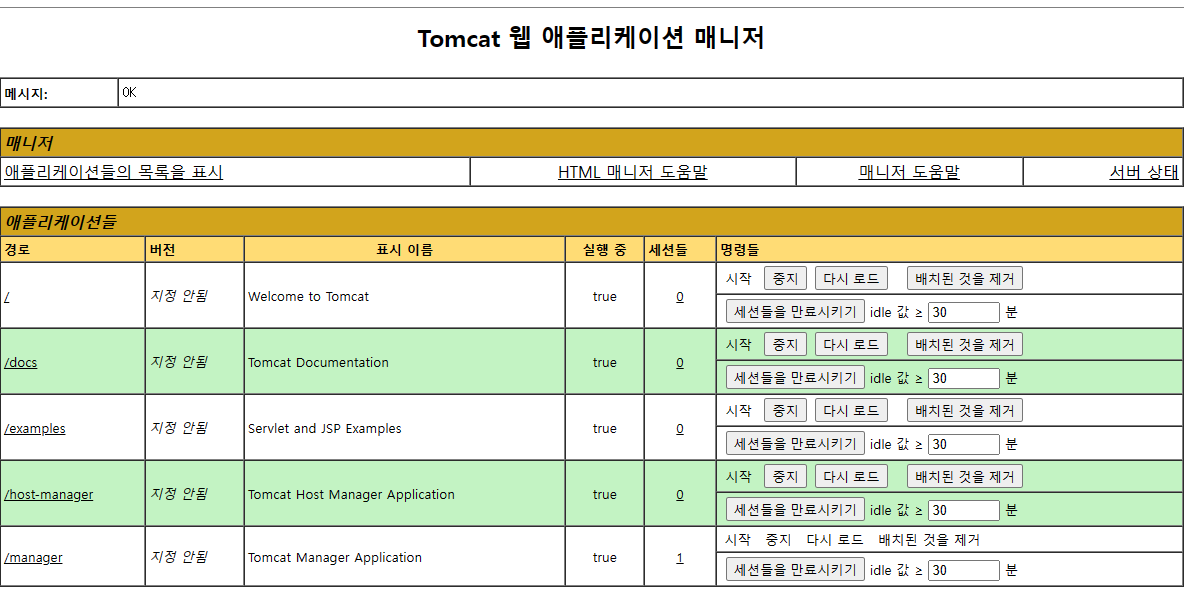Click the 표시 이름 column header
1189x592 pixels.
coord(404,249)
